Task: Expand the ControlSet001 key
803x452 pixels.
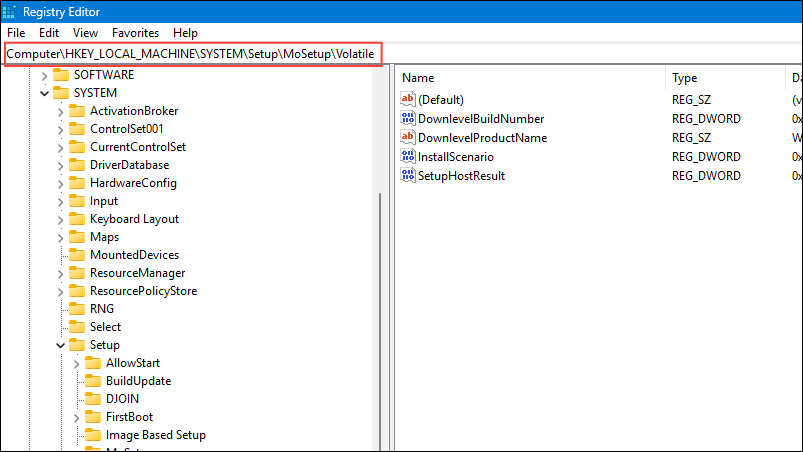Action: (60, 129)
